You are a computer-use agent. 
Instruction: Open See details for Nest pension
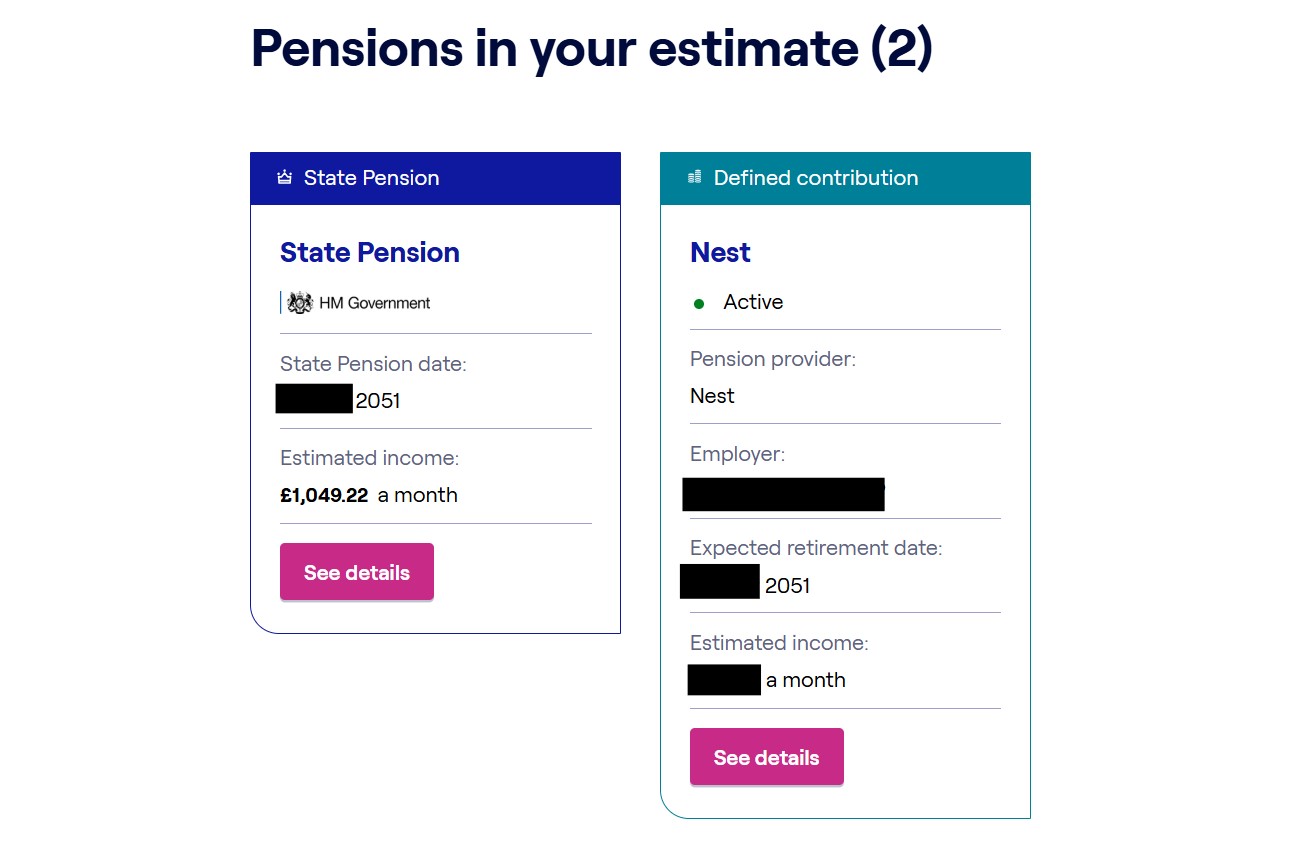tap(767, 757)
